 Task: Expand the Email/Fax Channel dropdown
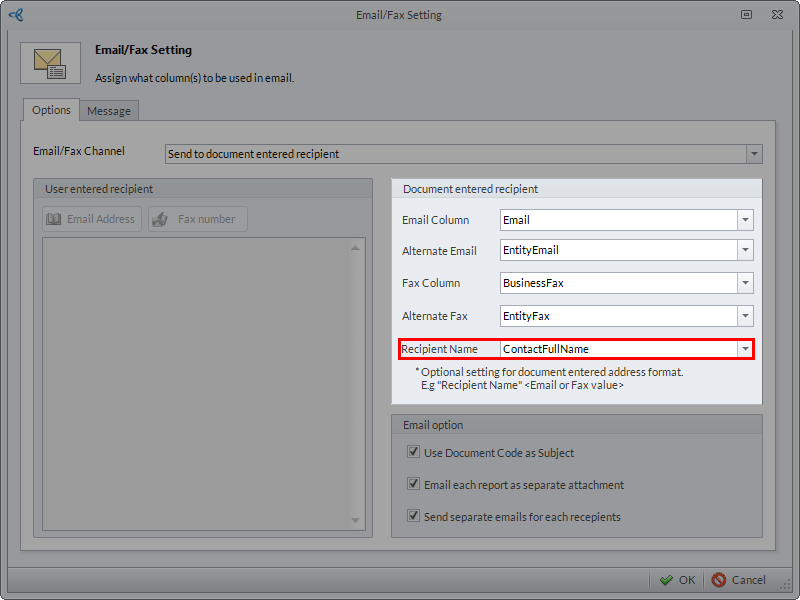[x=754, y=154]
